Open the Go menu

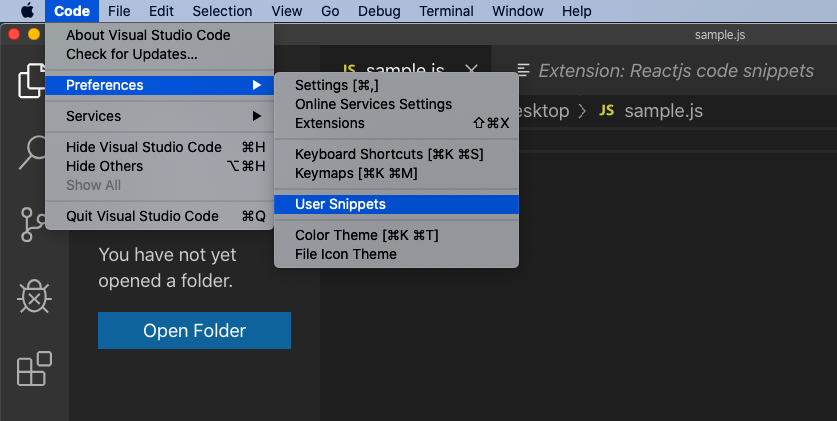click(330, 11)
